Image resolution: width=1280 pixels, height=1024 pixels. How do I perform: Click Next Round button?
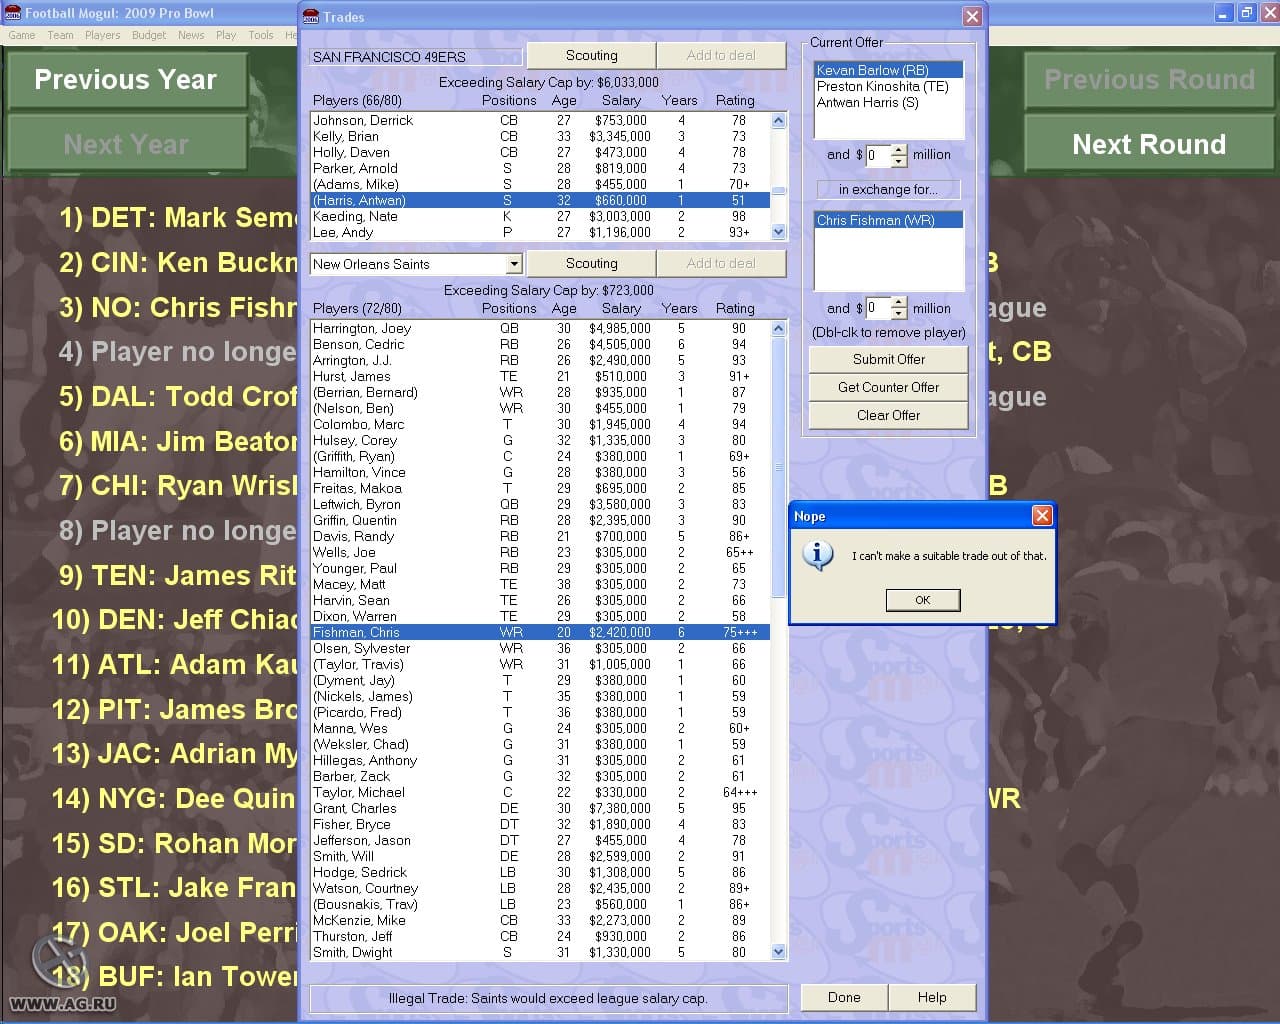coord(1149,144)
